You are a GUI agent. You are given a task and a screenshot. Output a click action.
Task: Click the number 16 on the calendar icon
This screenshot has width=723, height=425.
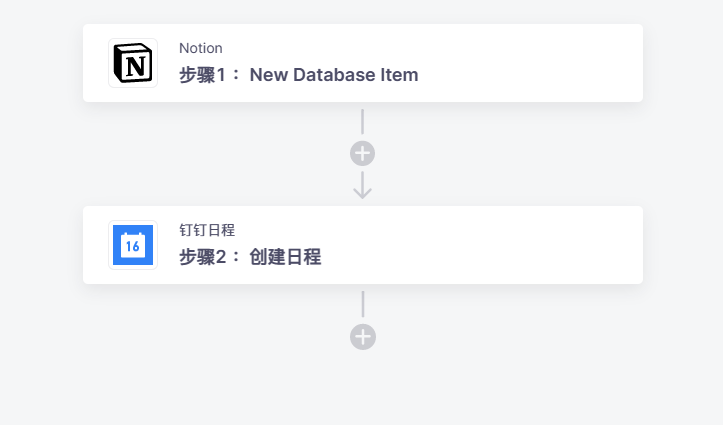pos(133,247)
